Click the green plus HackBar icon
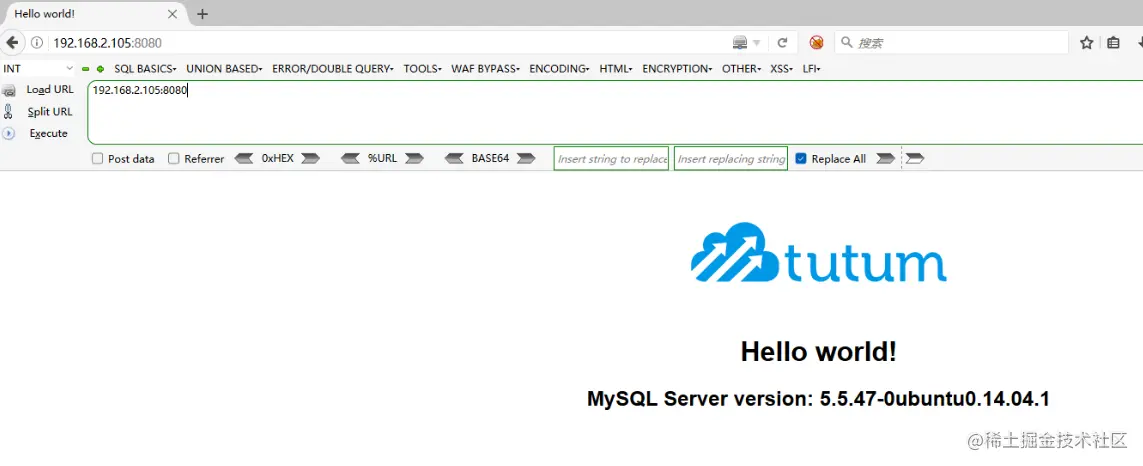1143x466 pixels. coord(100,69)
